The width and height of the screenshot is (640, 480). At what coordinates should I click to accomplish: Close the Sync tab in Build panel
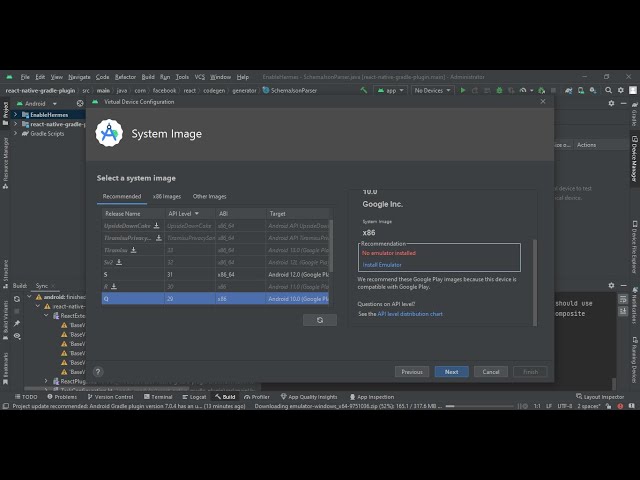point(53,286)
